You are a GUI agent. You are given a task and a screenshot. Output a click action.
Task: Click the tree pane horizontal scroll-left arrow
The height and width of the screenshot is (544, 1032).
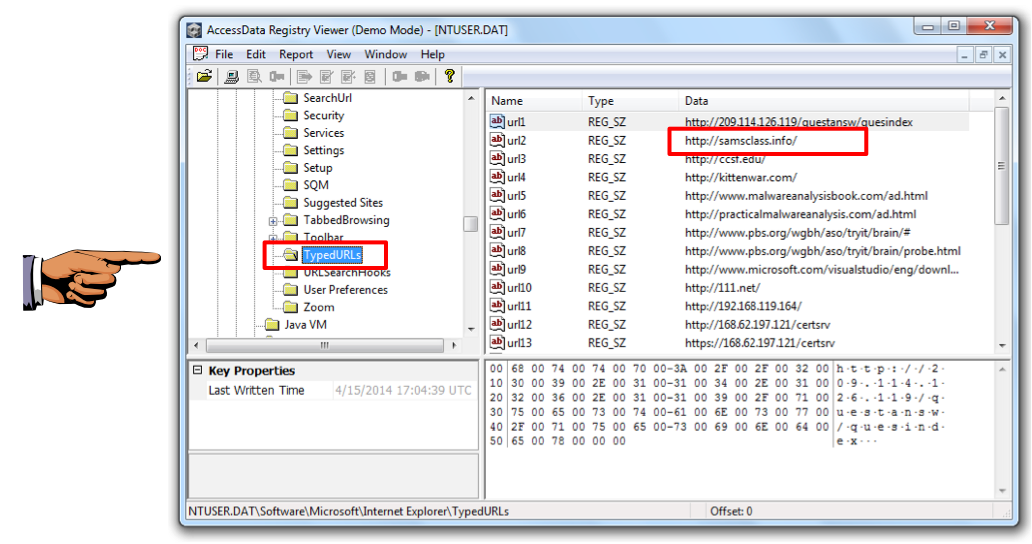coord(196,345)
